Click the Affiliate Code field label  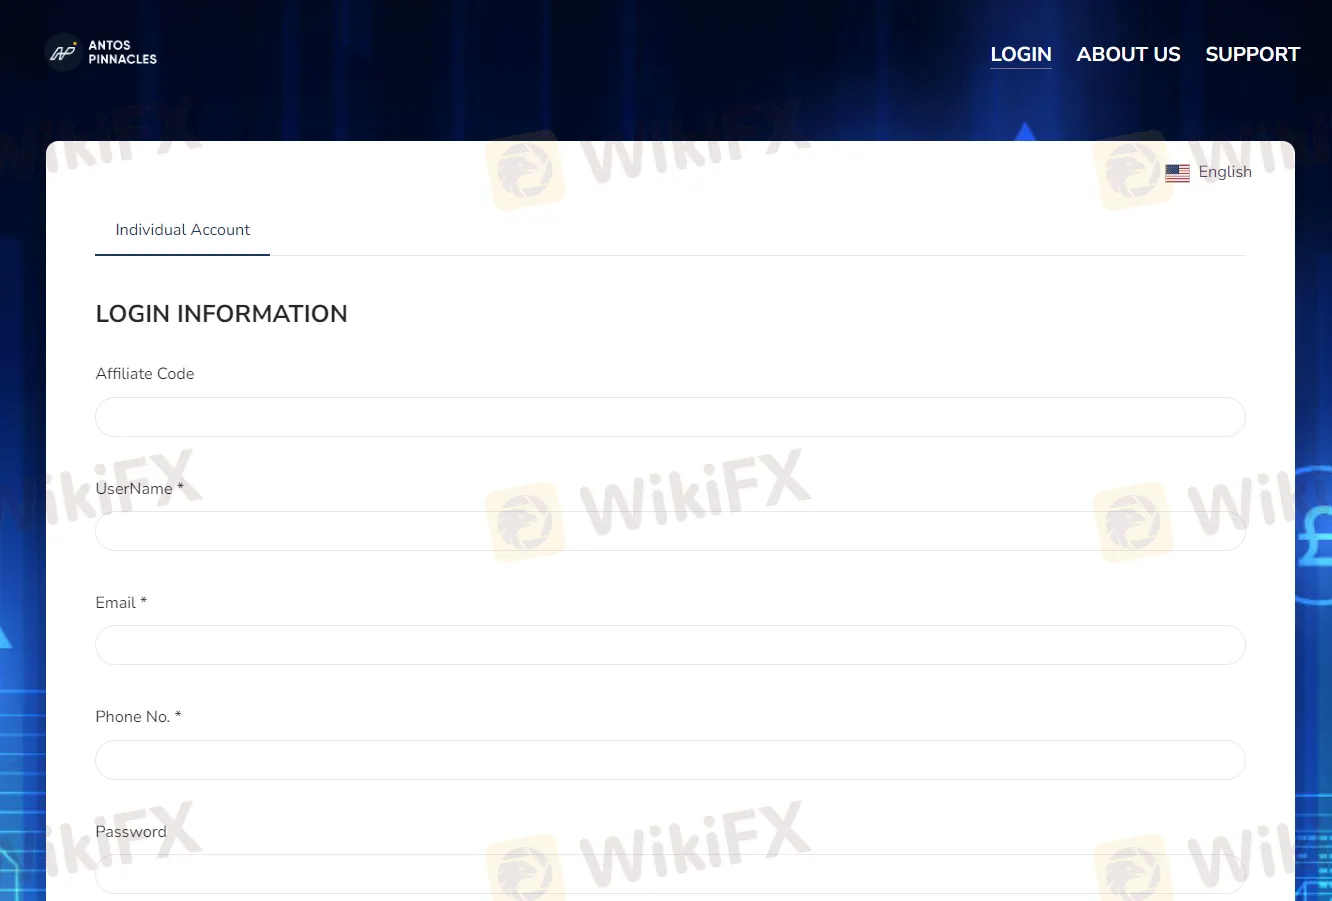(145, 374)
